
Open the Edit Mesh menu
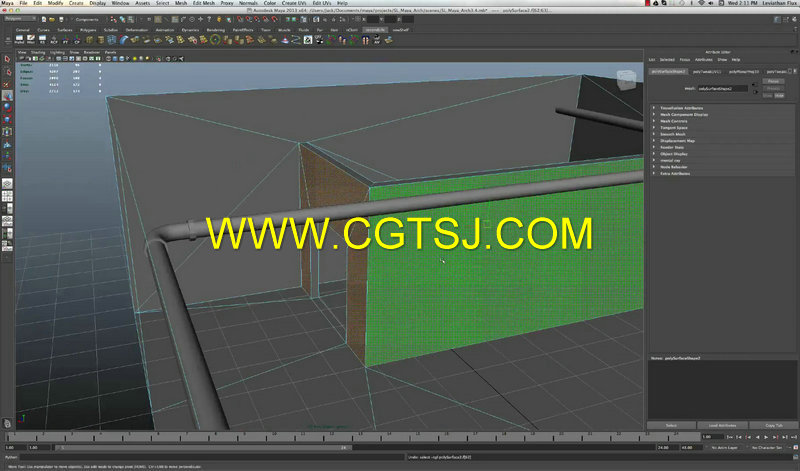204,3
